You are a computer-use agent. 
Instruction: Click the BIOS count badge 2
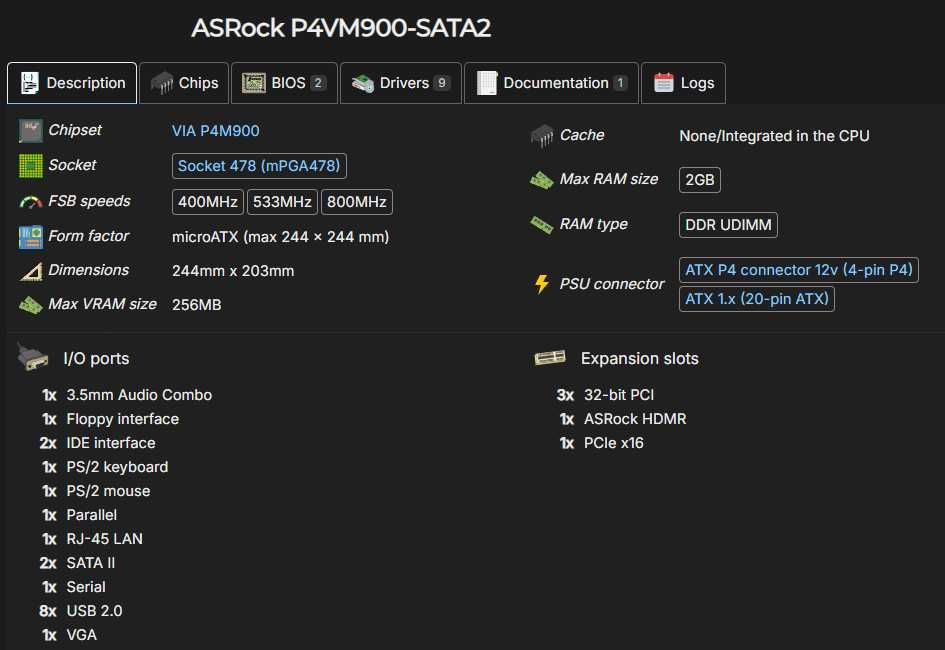tap(318, 83)
